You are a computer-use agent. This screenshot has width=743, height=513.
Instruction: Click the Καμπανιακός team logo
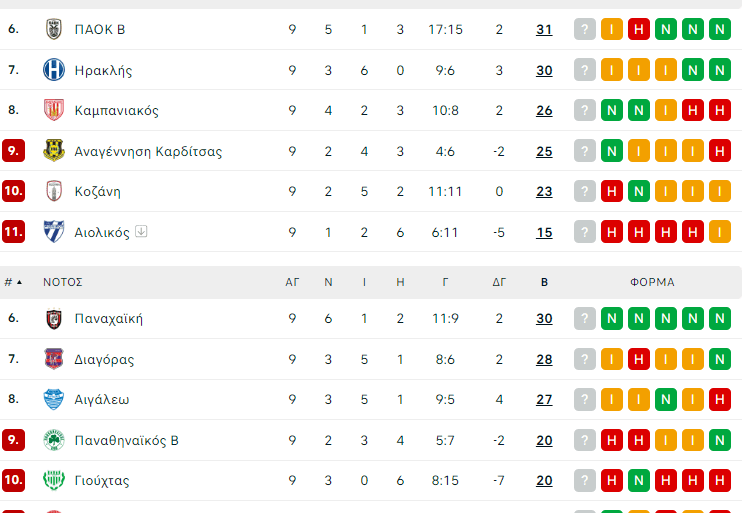click(54, 110)
